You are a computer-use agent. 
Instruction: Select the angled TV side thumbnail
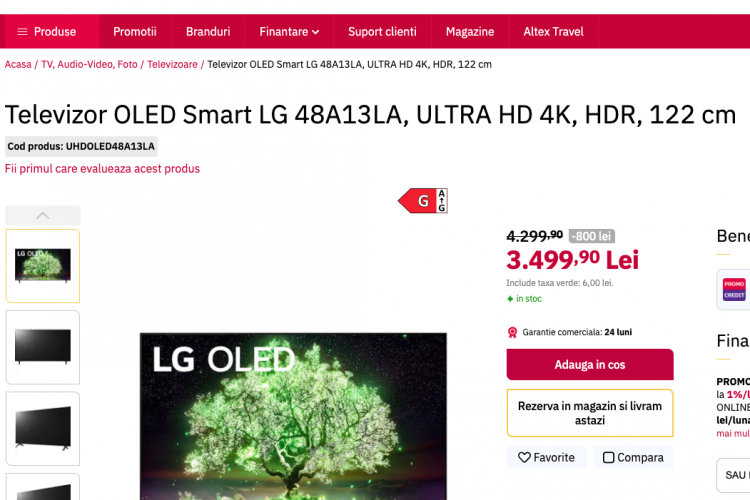tap(43, 428)
